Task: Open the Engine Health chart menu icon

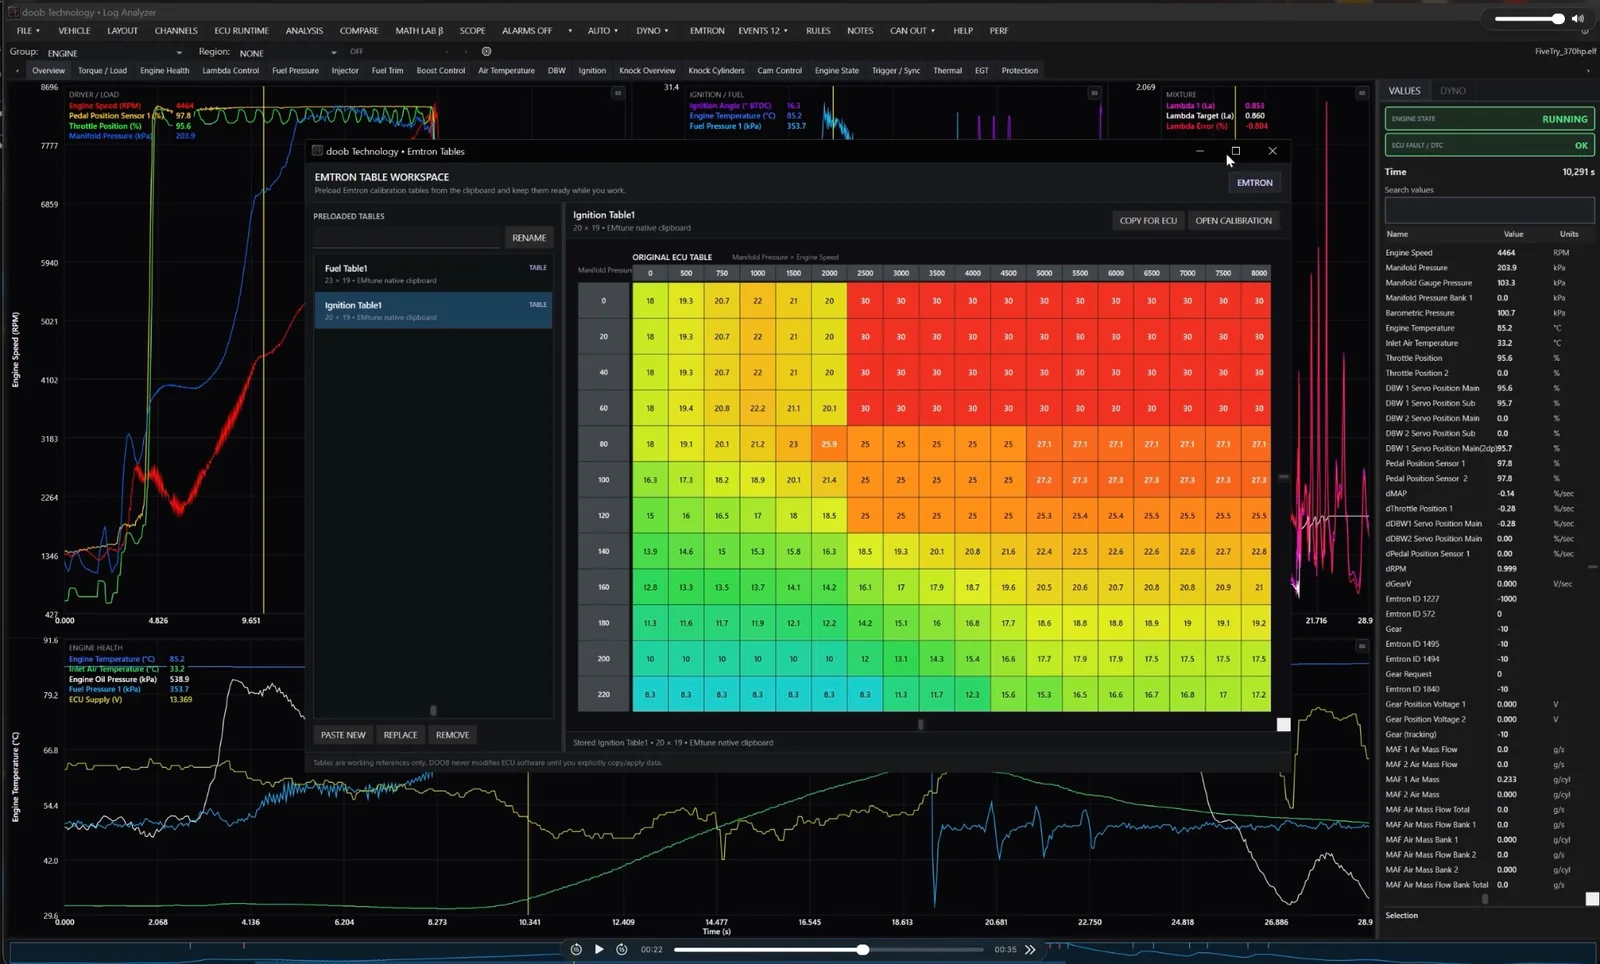Action: point(1361,646)
